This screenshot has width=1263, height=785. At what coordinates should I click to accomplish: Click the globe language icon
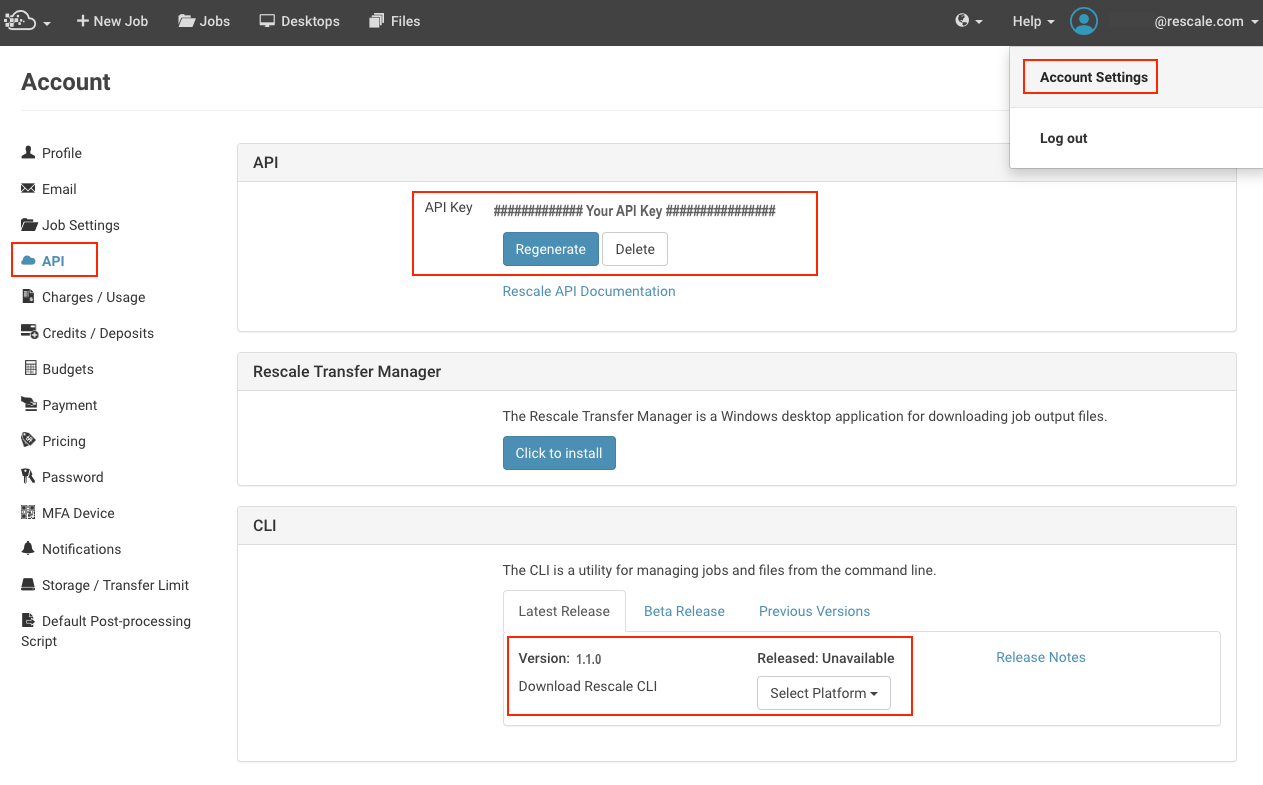click(963, 21)
